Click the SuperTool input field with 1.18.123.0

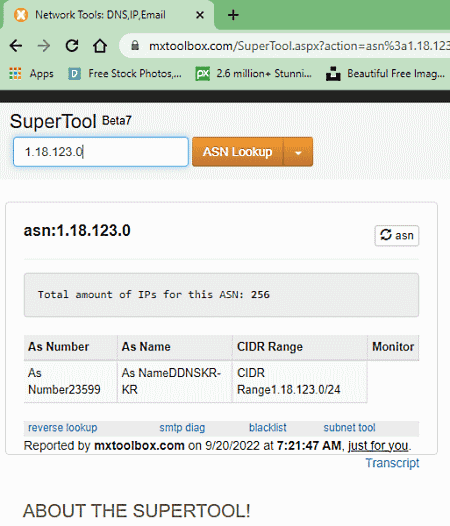point(101,152)
